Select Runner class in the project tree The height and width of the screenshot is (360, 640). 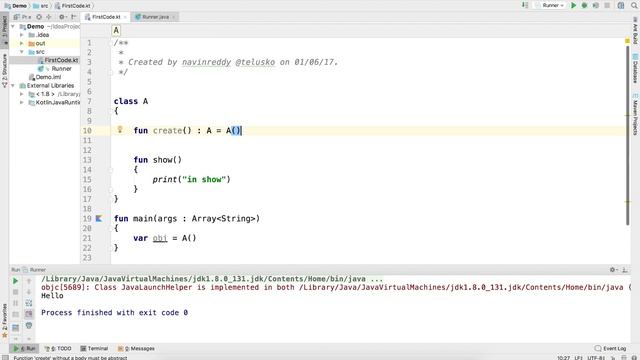55,69
